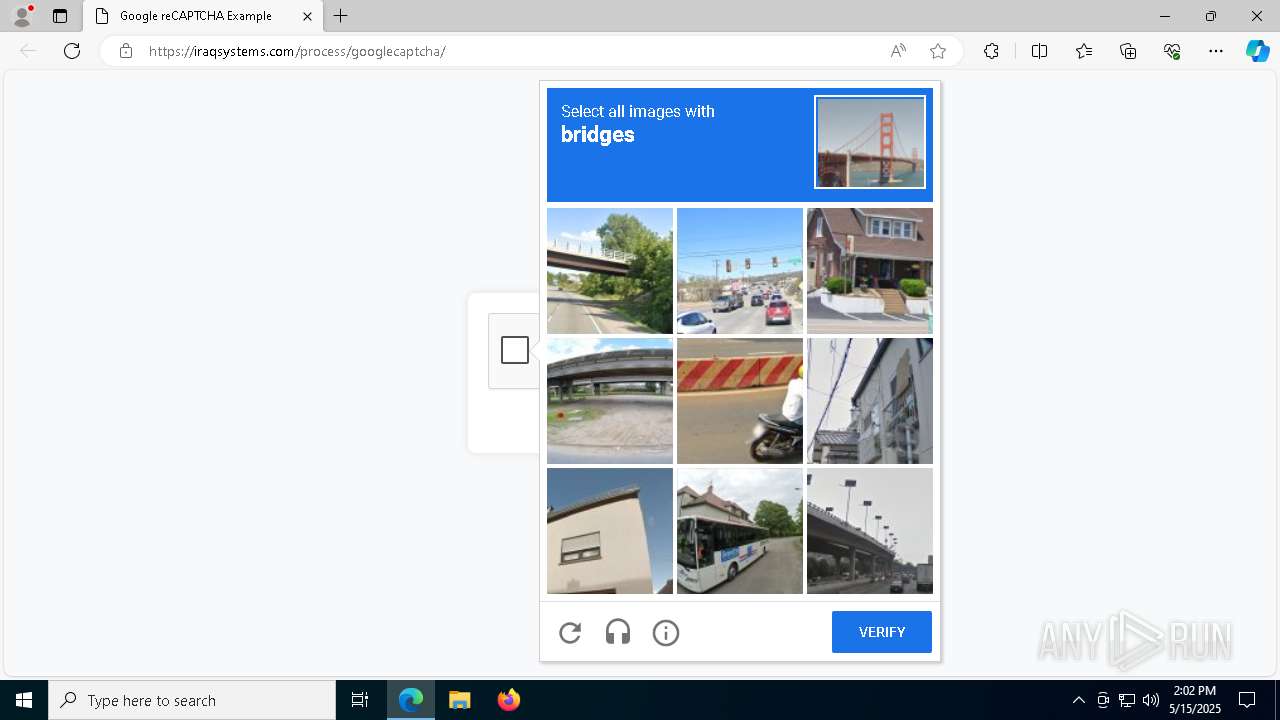The width and height of the screenshot is (1280, 720).
Task: Select the brick house with stairs tile
Action: (870, 271)
